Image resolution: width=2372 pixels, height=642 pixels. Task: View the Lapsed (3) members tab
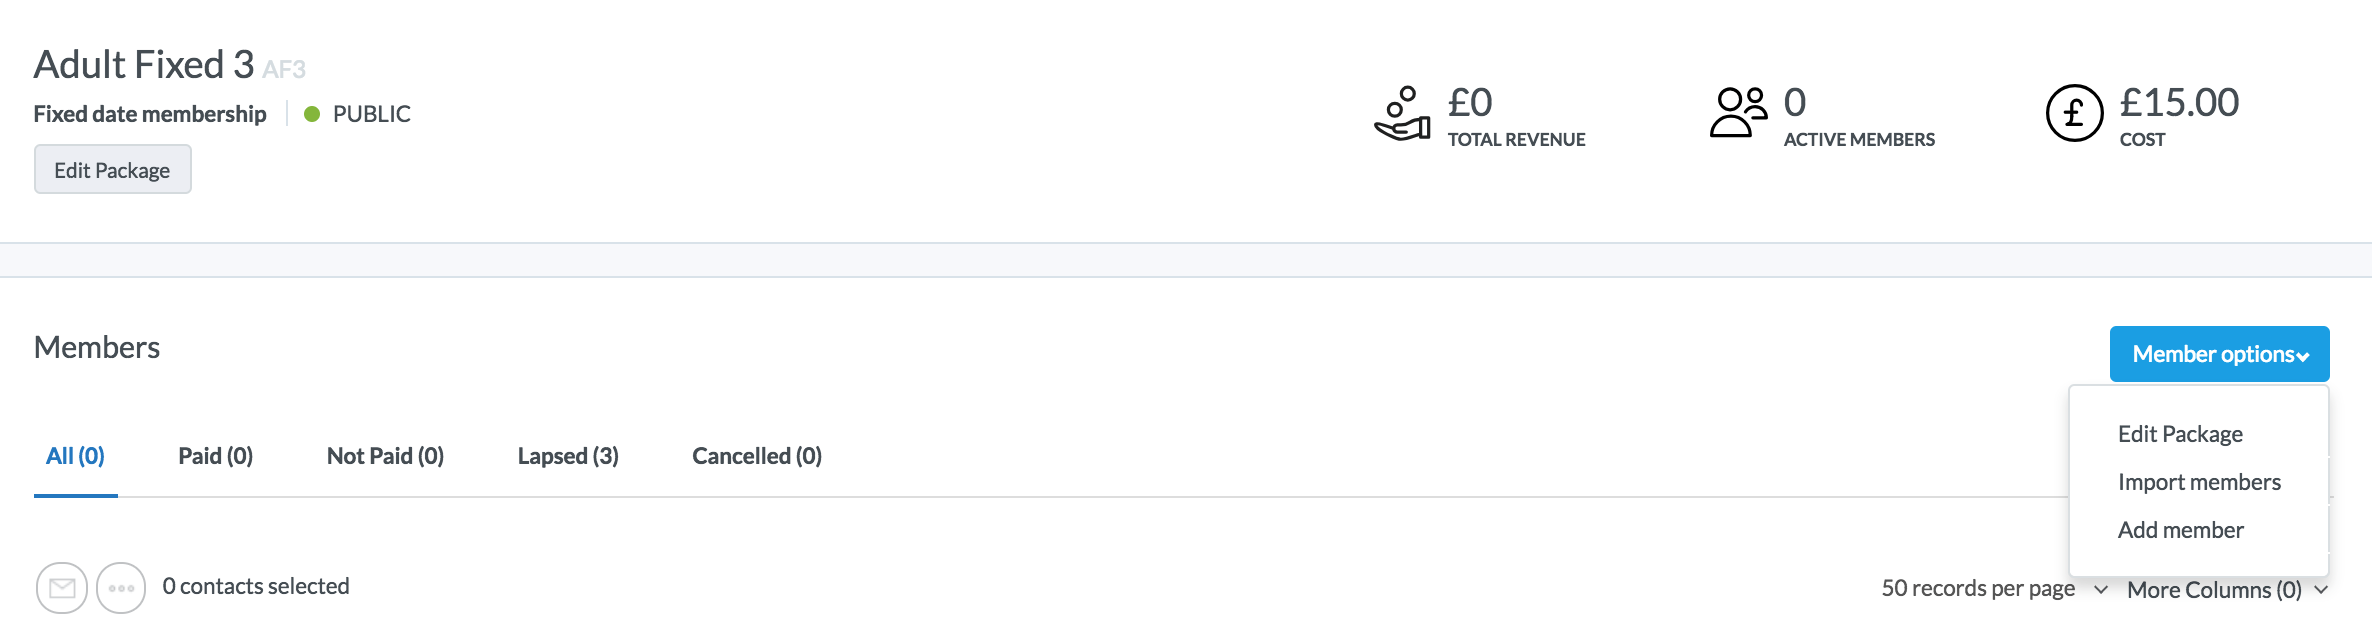point(568,456)
